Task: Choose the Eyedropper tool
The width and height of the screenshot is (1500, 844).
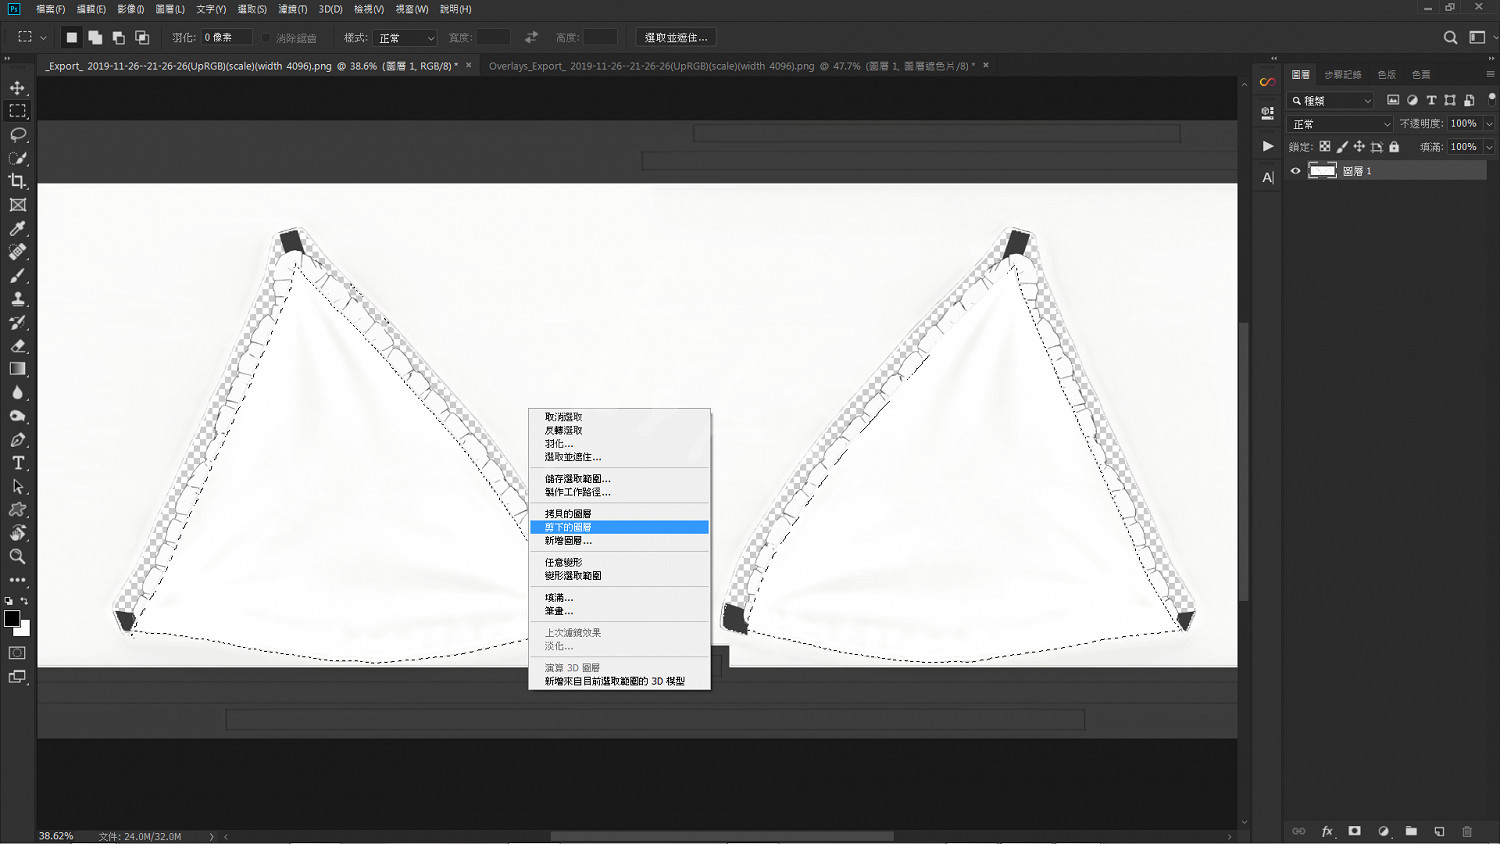Action: pos(18,229)
